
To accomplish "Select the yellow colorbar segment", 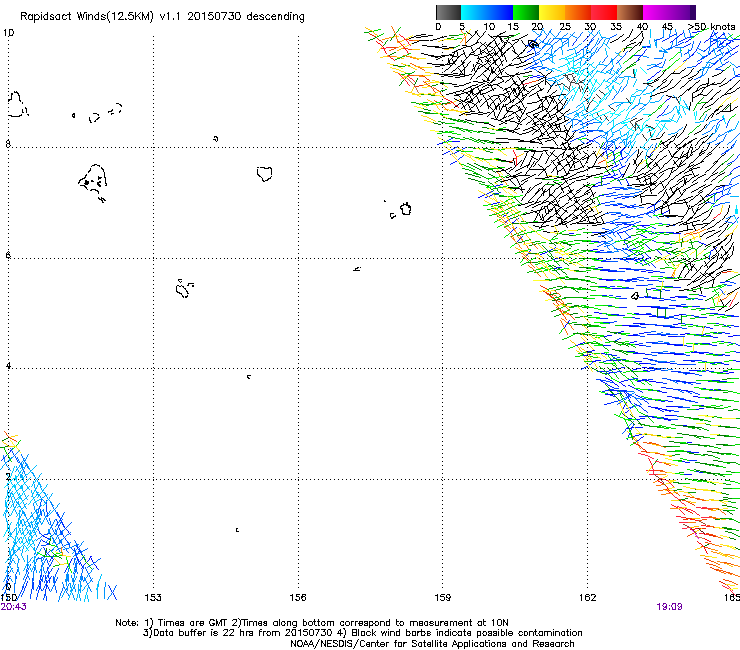I will click(552, 12).
